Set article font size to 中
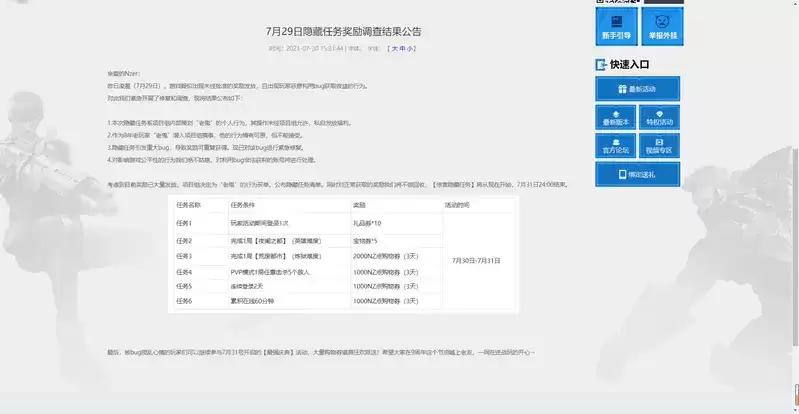This screenshot has height=414, width=799. click(x=403, y=48)
